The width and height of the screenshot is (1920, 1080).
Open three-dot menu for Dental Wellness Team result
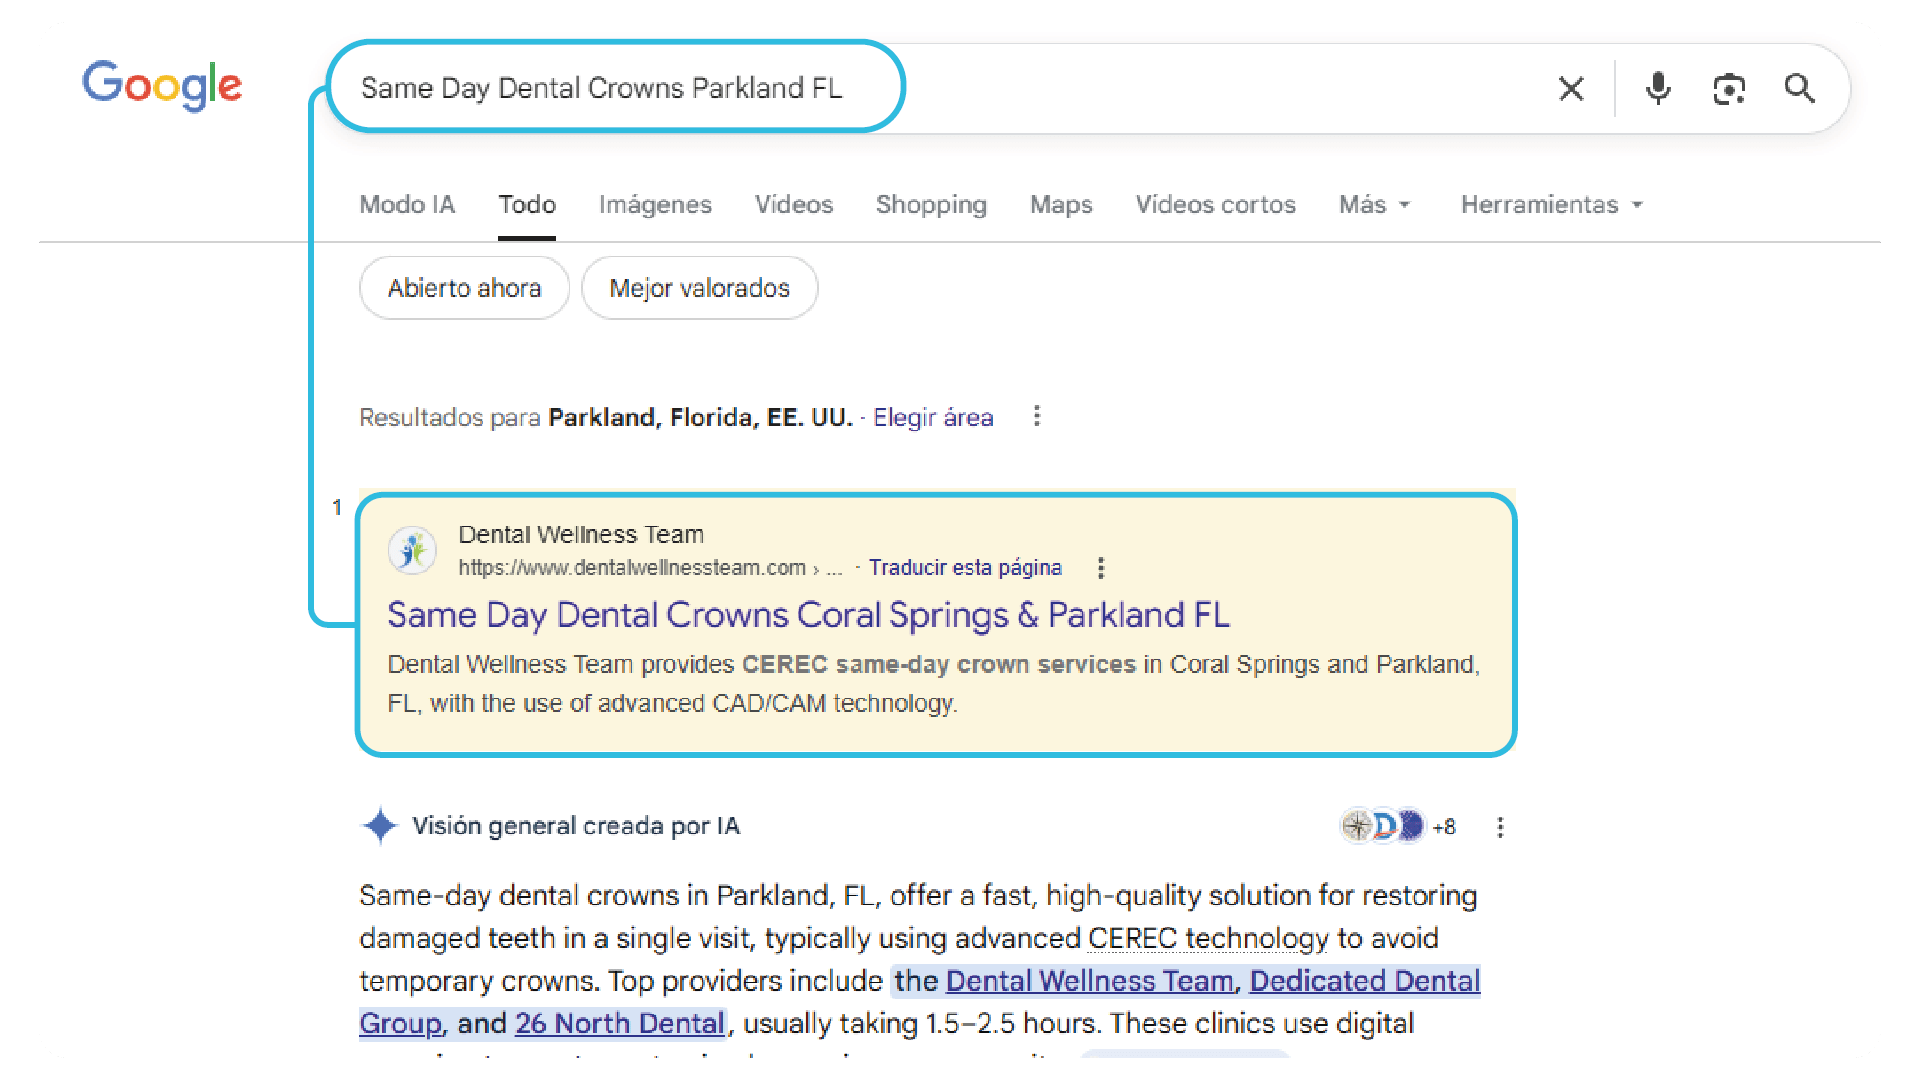point(1101,568)
